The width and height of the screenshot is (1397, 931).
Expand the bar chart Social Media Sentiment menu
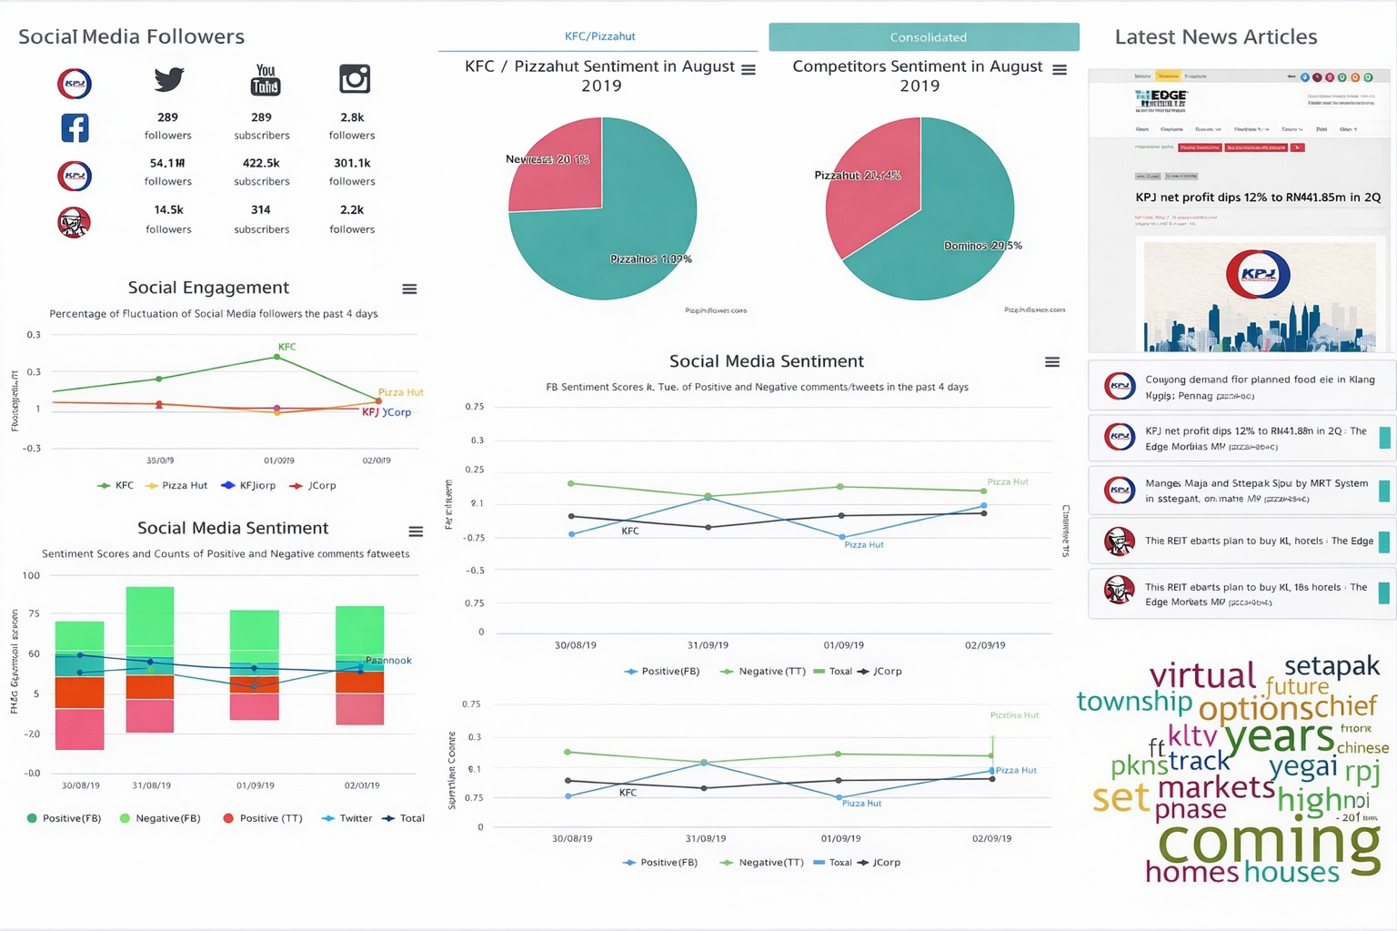point(415,532)
